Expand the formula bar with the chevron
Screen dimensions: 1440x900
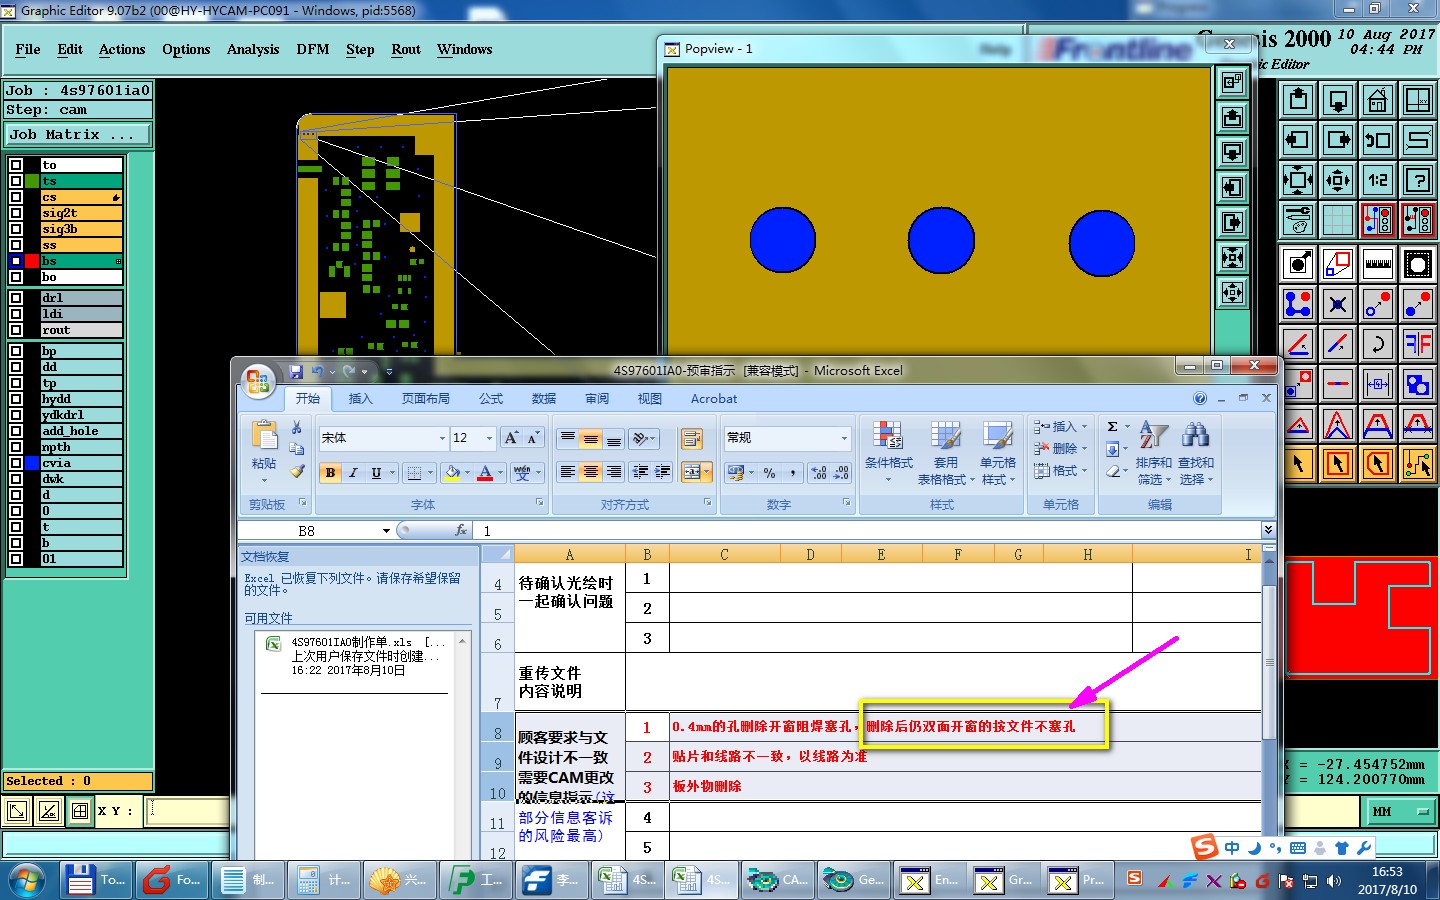1268,530
